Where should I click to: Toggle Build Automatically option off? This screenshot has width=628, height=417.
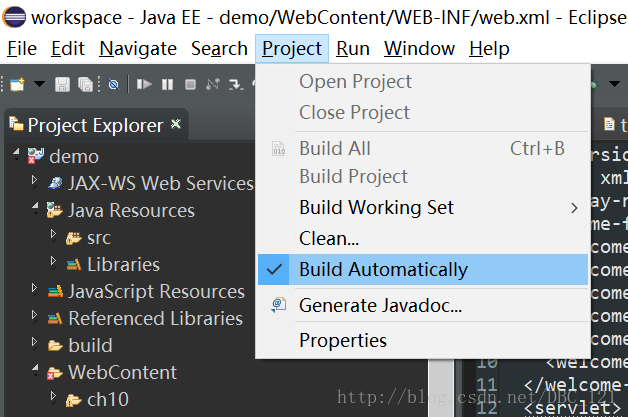383,269
